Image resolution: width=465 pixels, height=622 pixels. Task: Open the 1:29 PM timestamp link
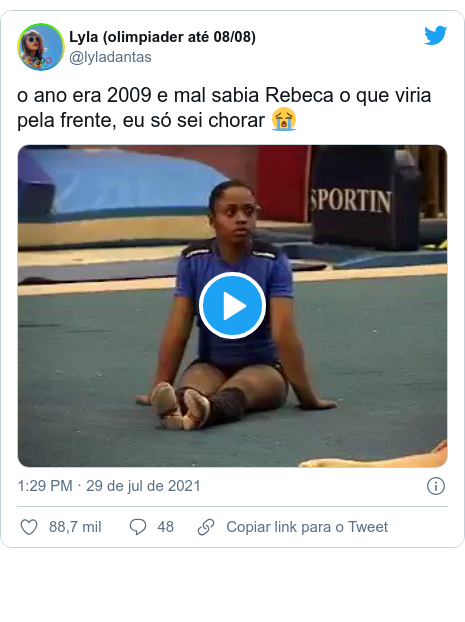(45, 486)
